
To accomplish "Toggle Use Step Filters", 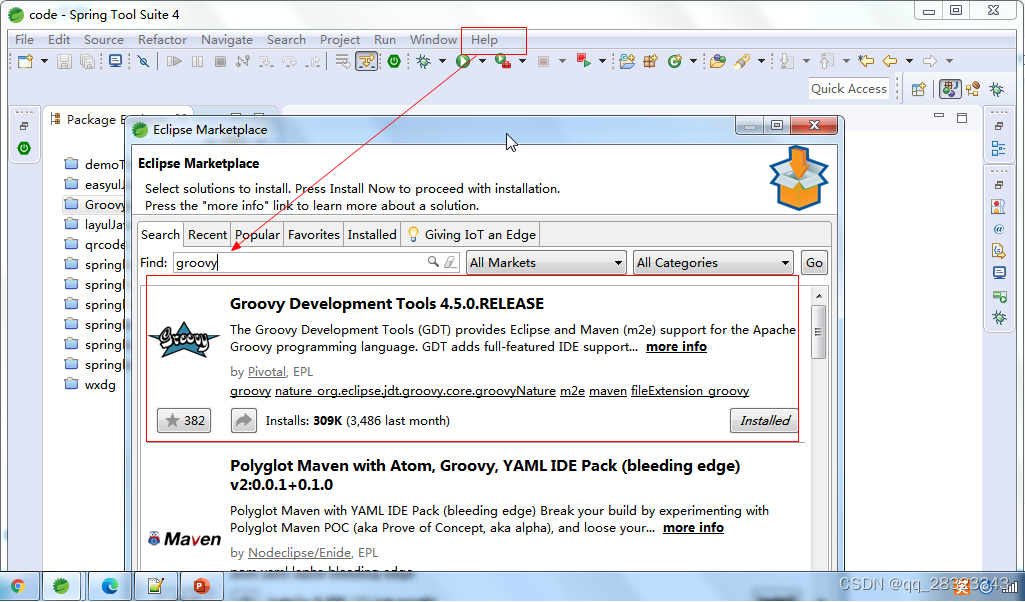I will [x=367, y=61].
